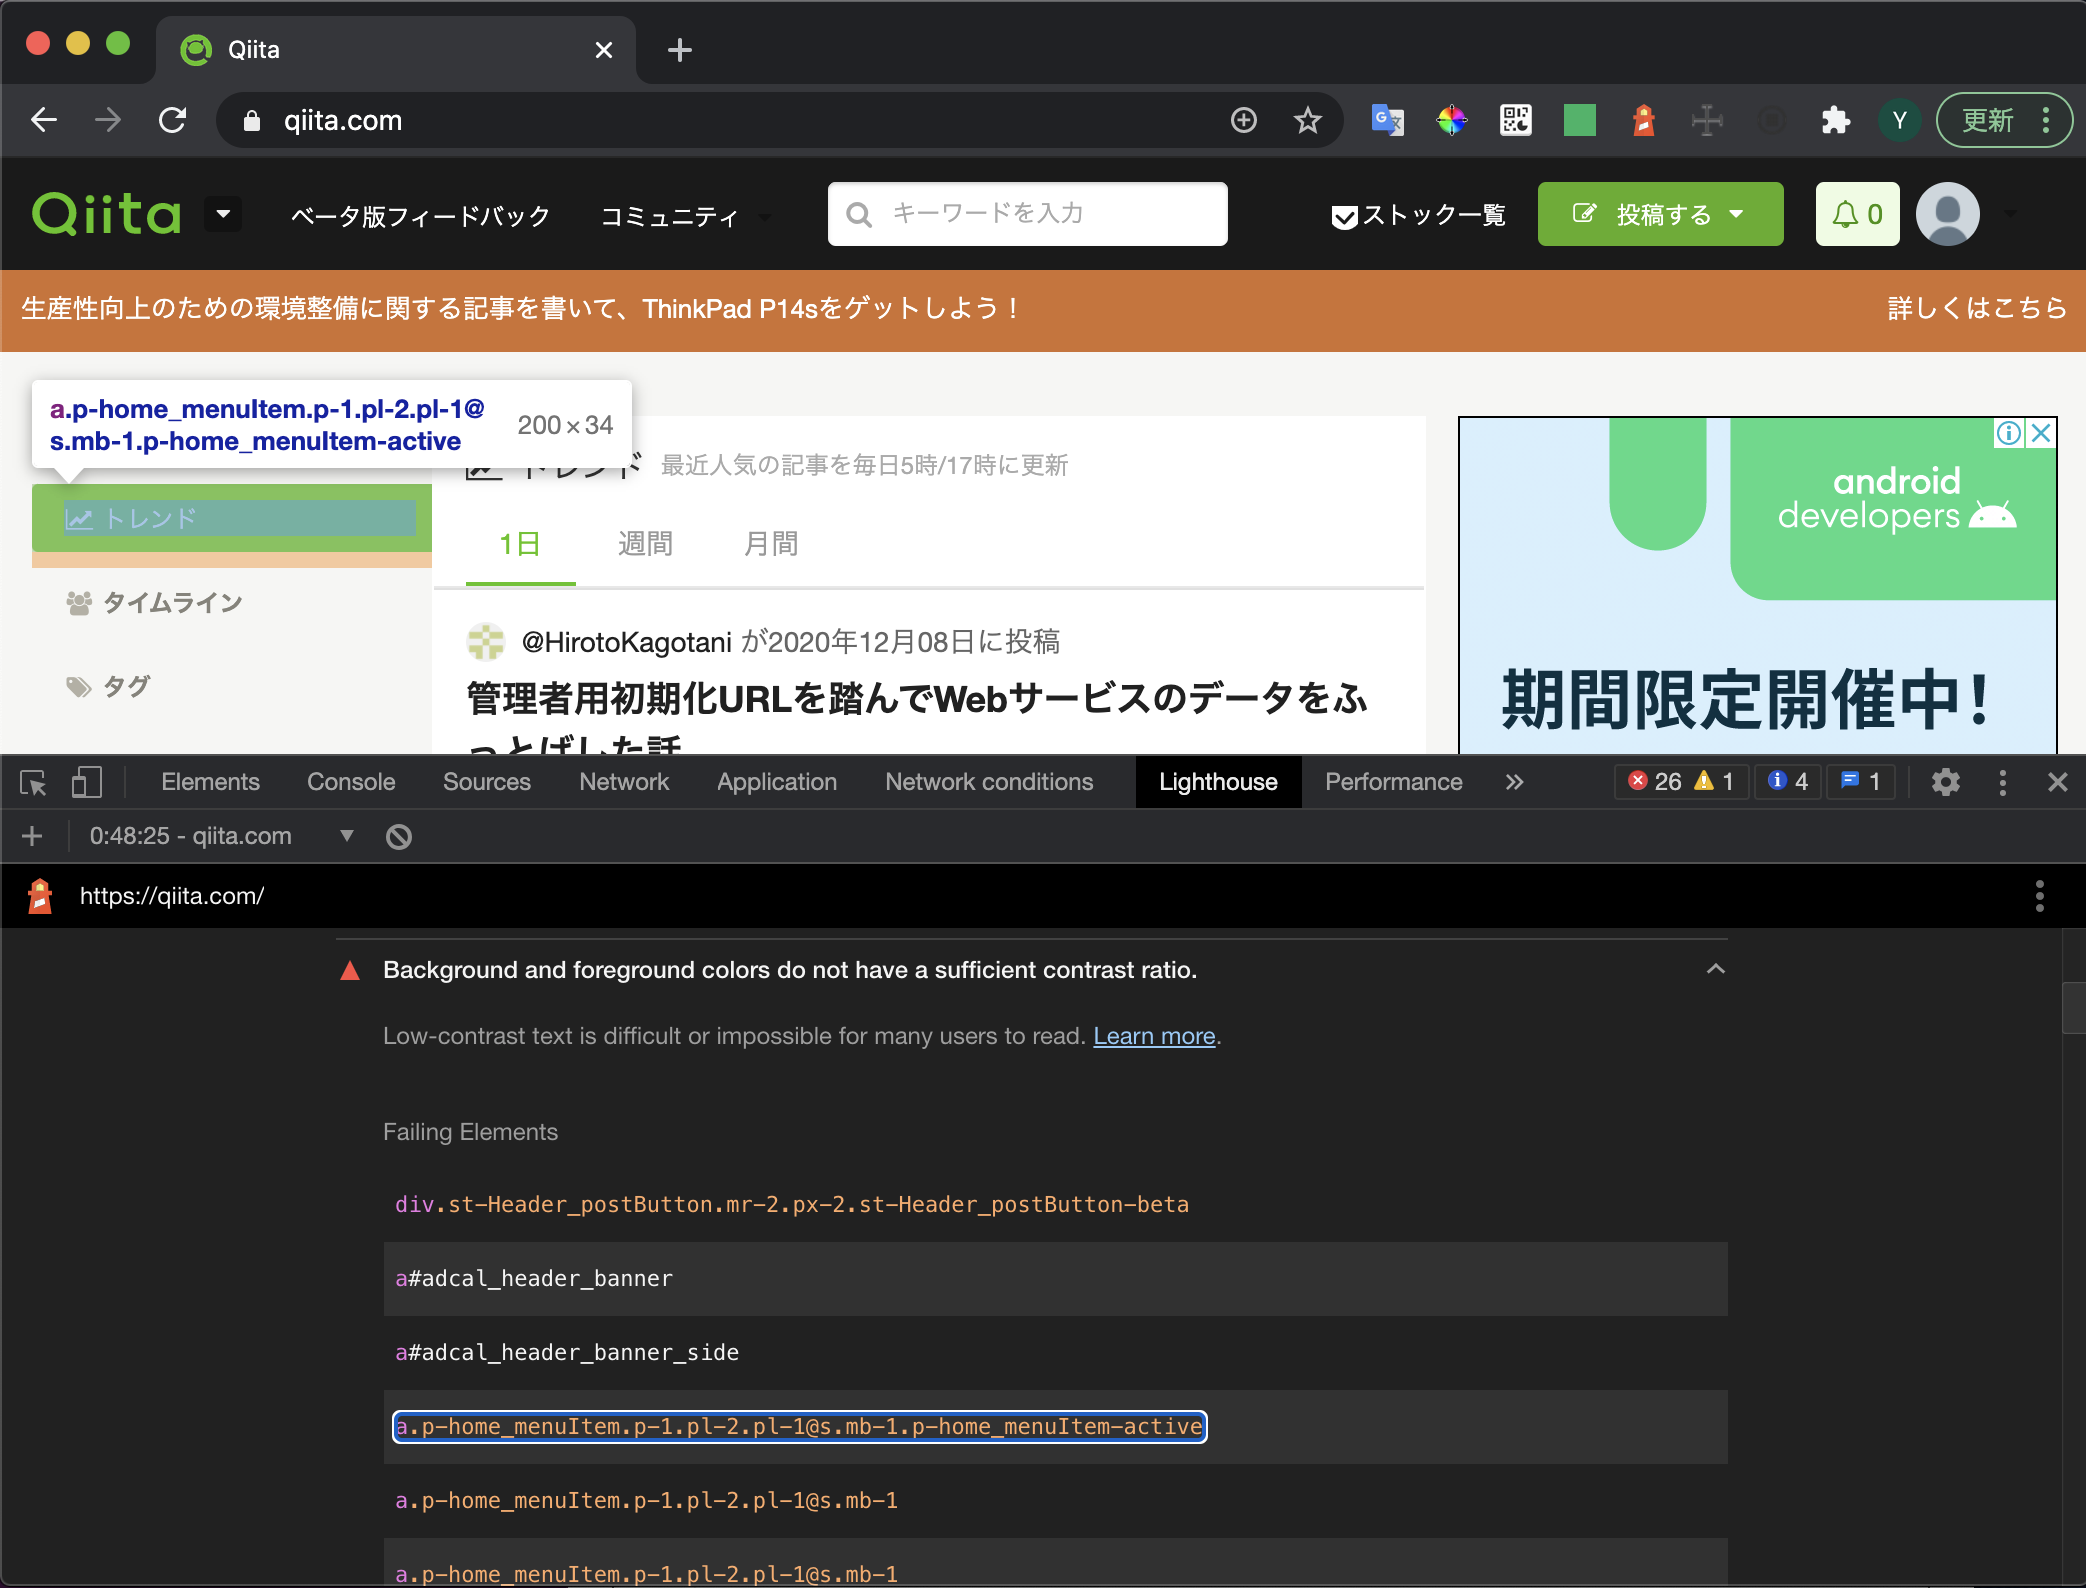Open the Learn more link about contrast

point(1153,1036)
